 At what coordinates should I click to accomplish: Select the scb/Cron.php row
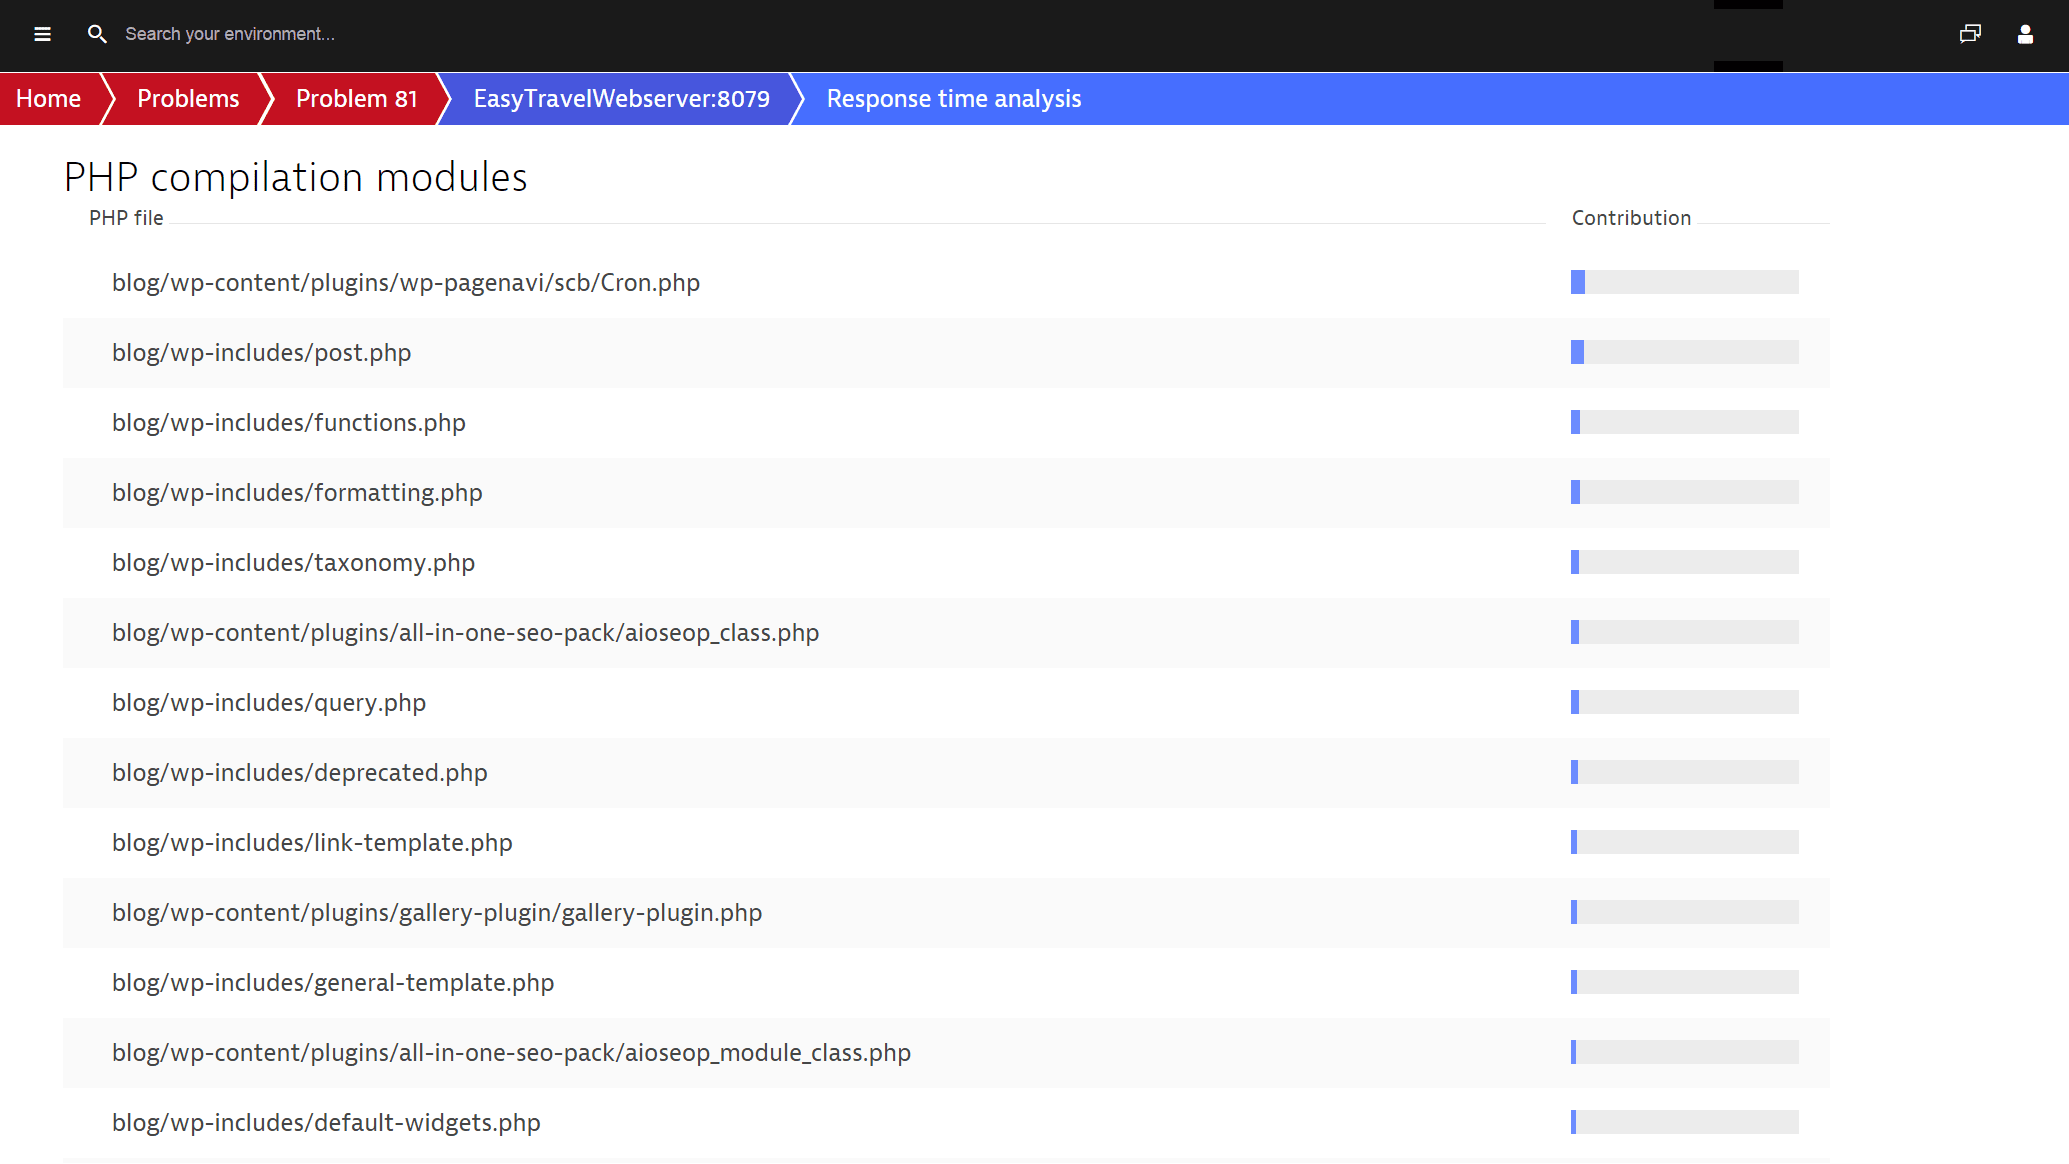coord(946,283)
